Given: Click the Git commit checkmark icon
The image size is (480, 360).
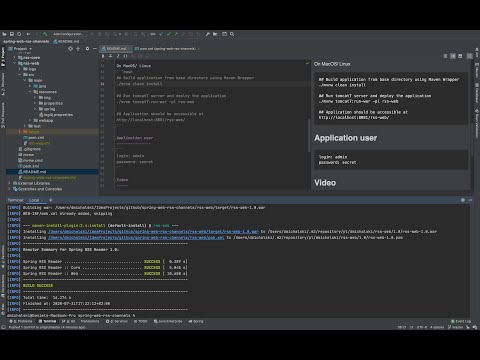Looking at the screenshot, I should [169, 34].
